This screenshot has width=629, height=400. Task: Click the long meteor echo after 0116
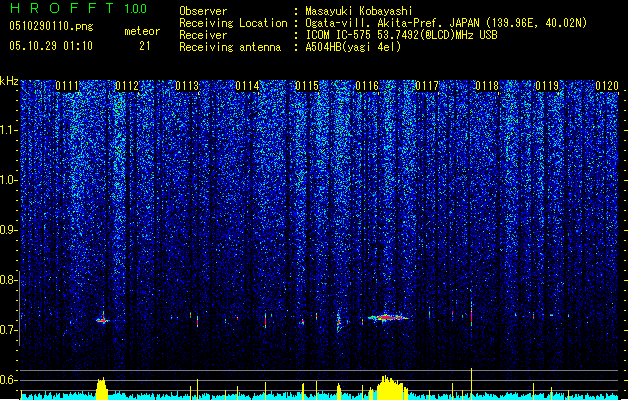click(388, 318)
